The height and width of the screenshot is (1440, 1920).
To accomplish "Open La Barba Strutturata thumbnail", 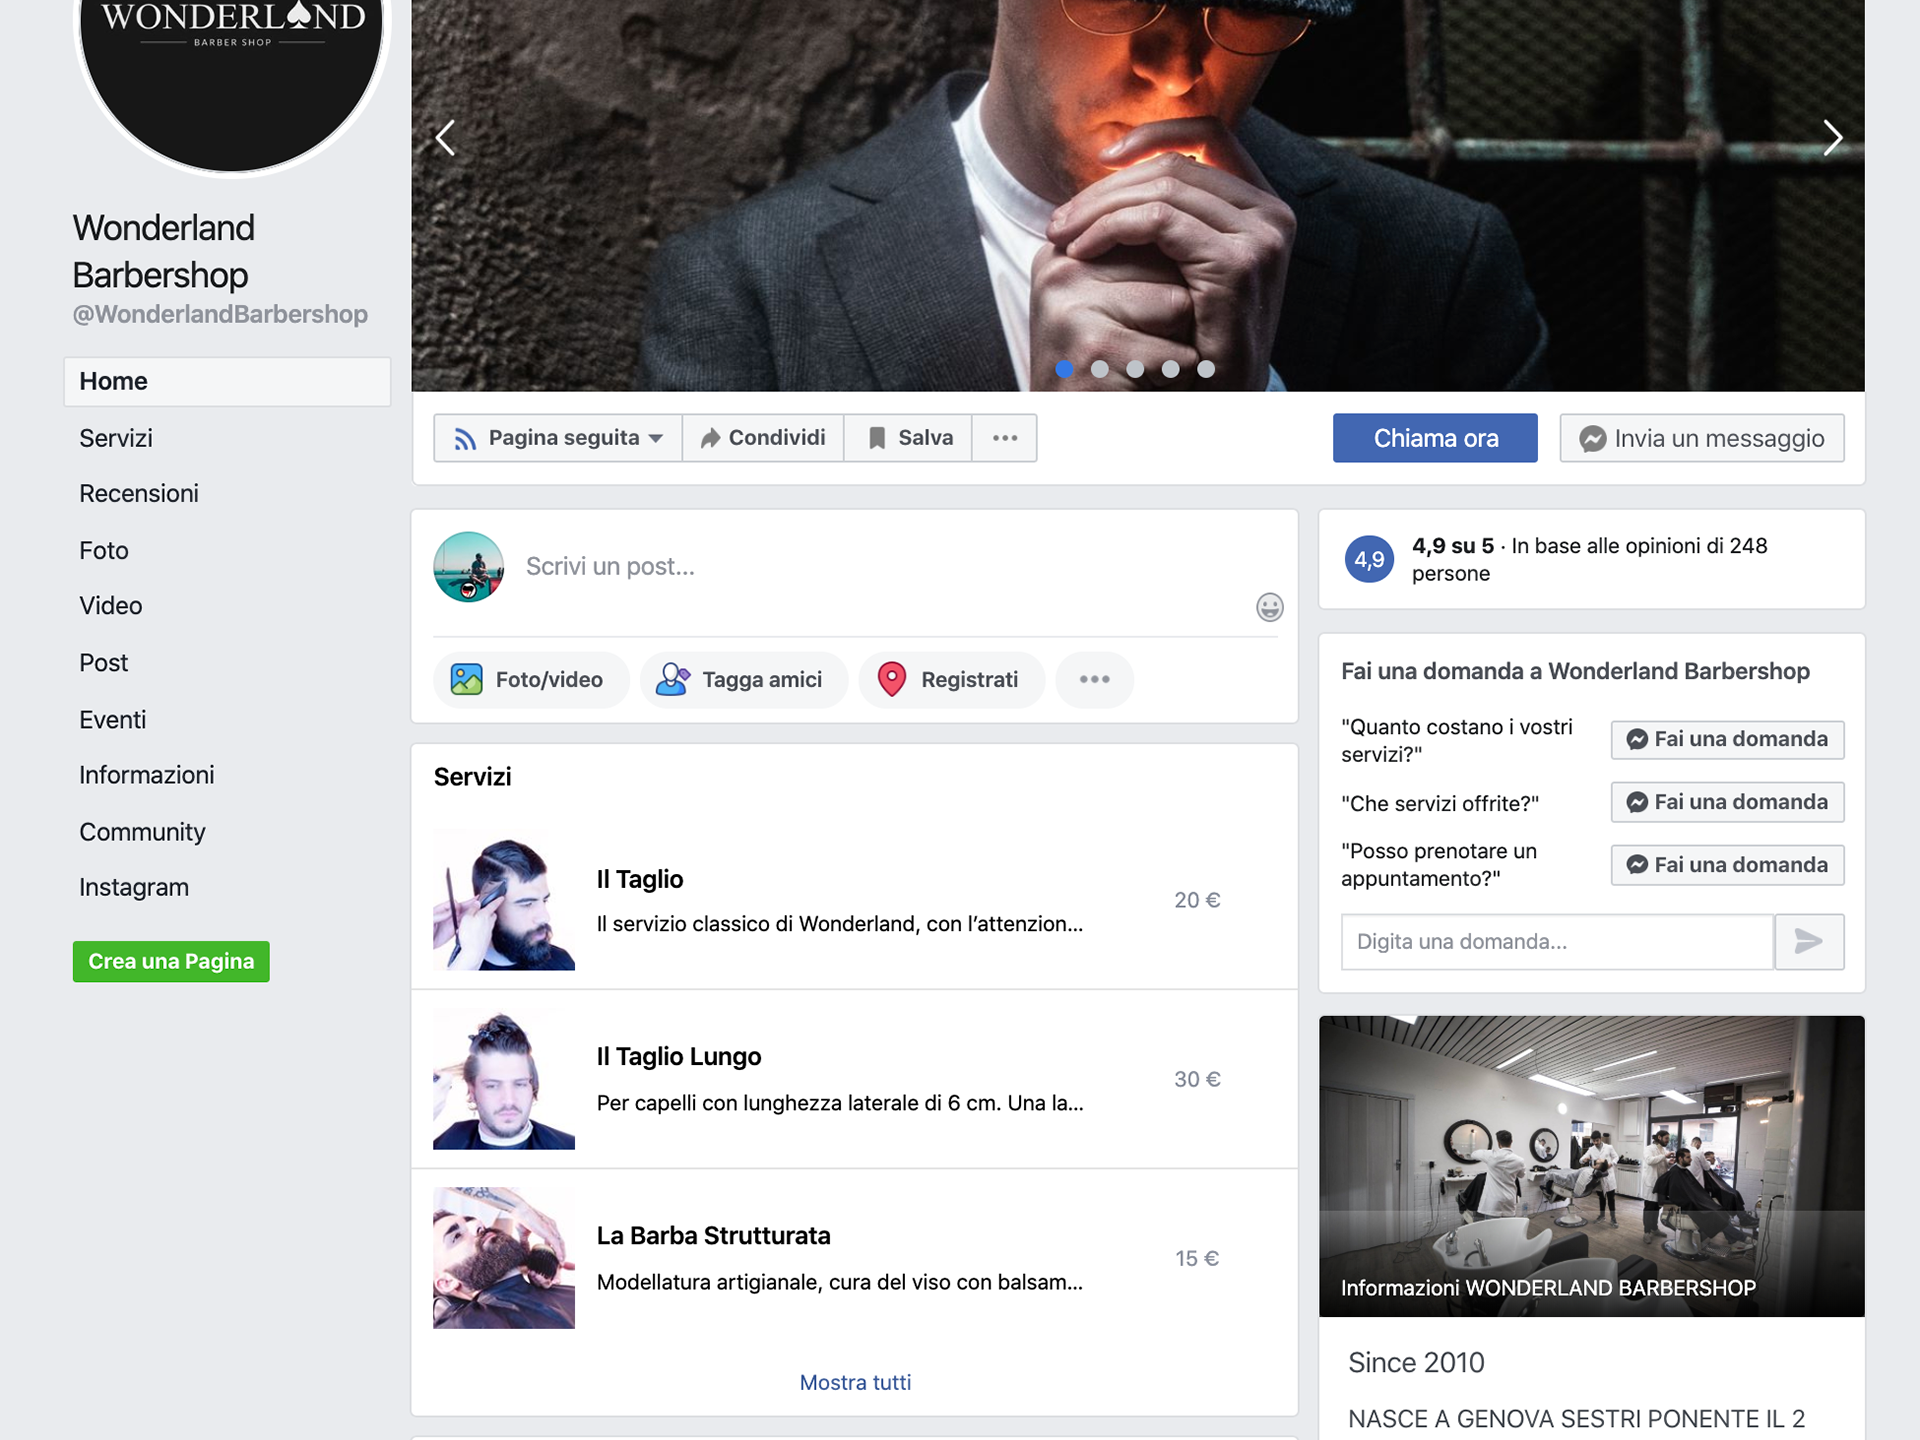I will [504, 1257].
